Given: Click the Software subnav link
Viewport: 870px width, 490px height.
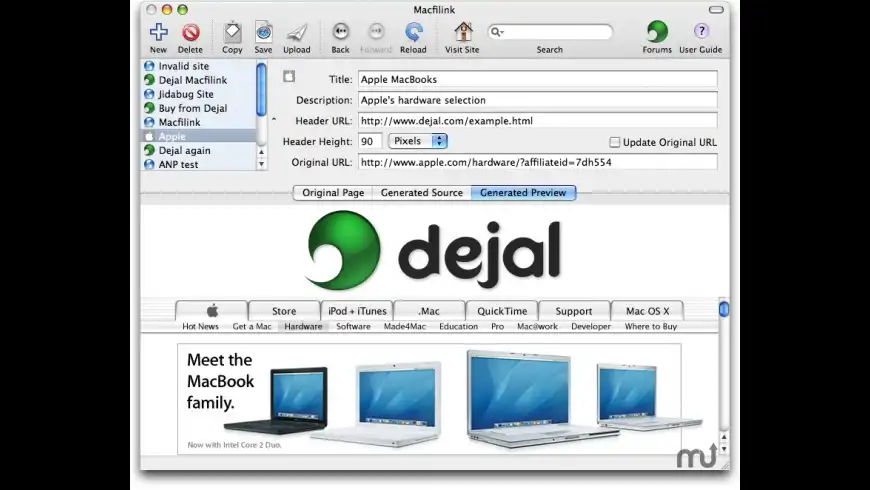Looking at the screenshot, I should pyautogui.click(x=353, y=326).
